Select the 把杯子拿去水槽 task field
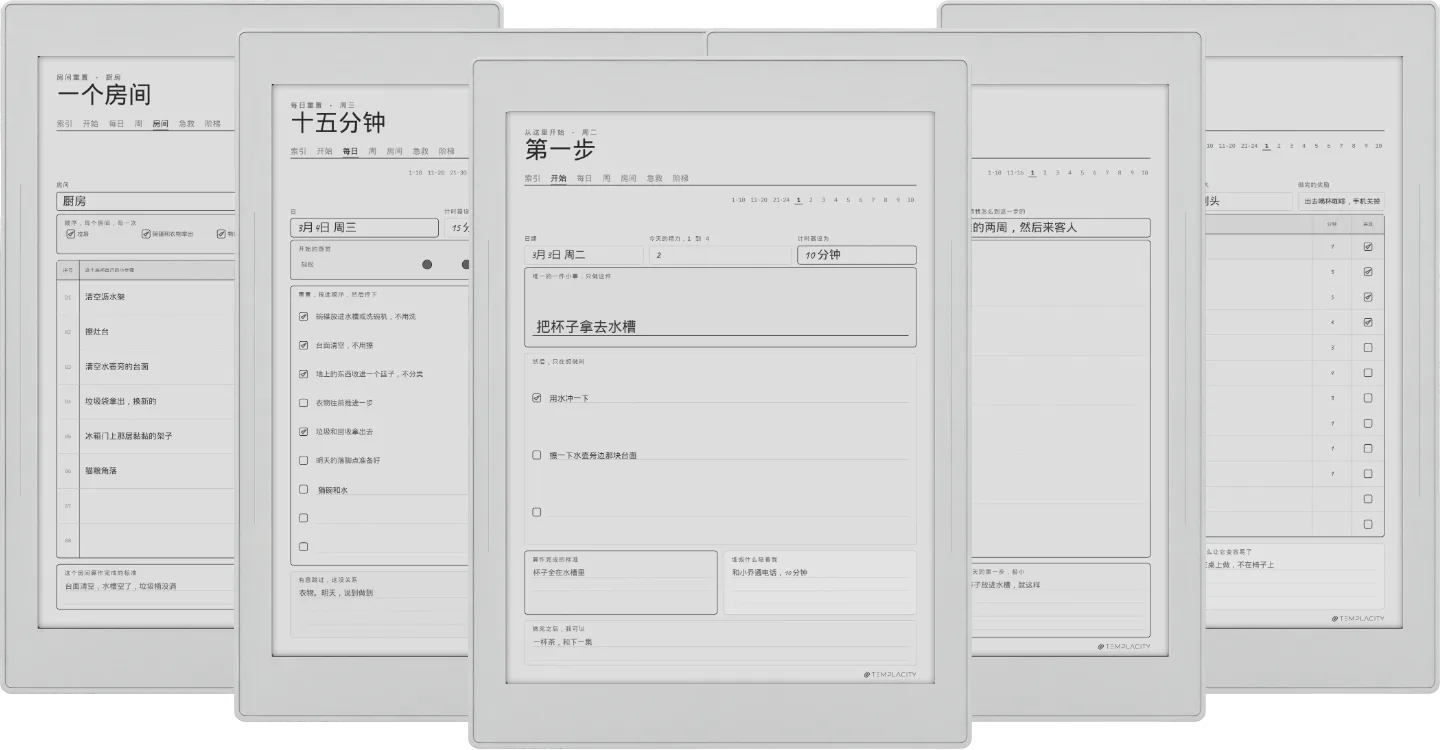This screenshot has height=750, width=1440. [720, 307]
